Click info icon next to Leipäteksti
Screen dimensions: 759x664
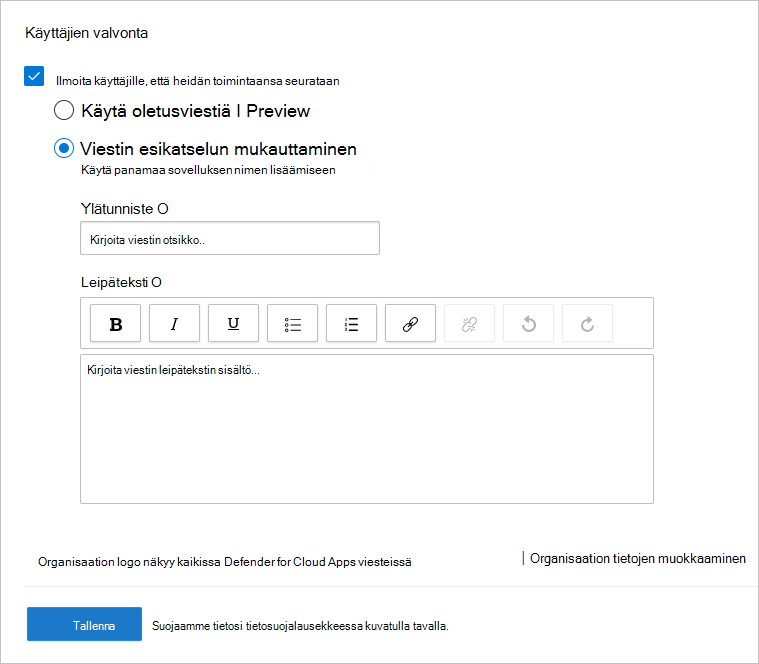(x=156, y=283)
